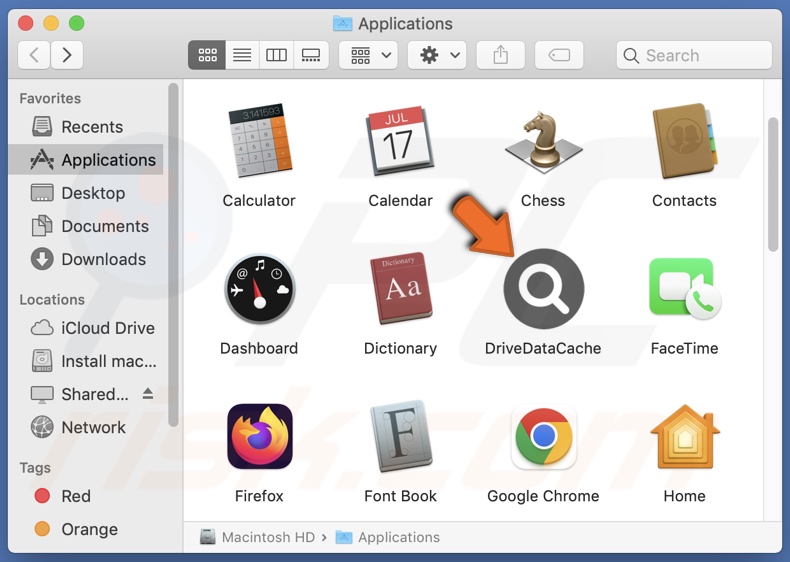The height and width of the screenshot is (562, 790).
Task: Click the DriveDataCache label text
Action: point(543,348)
